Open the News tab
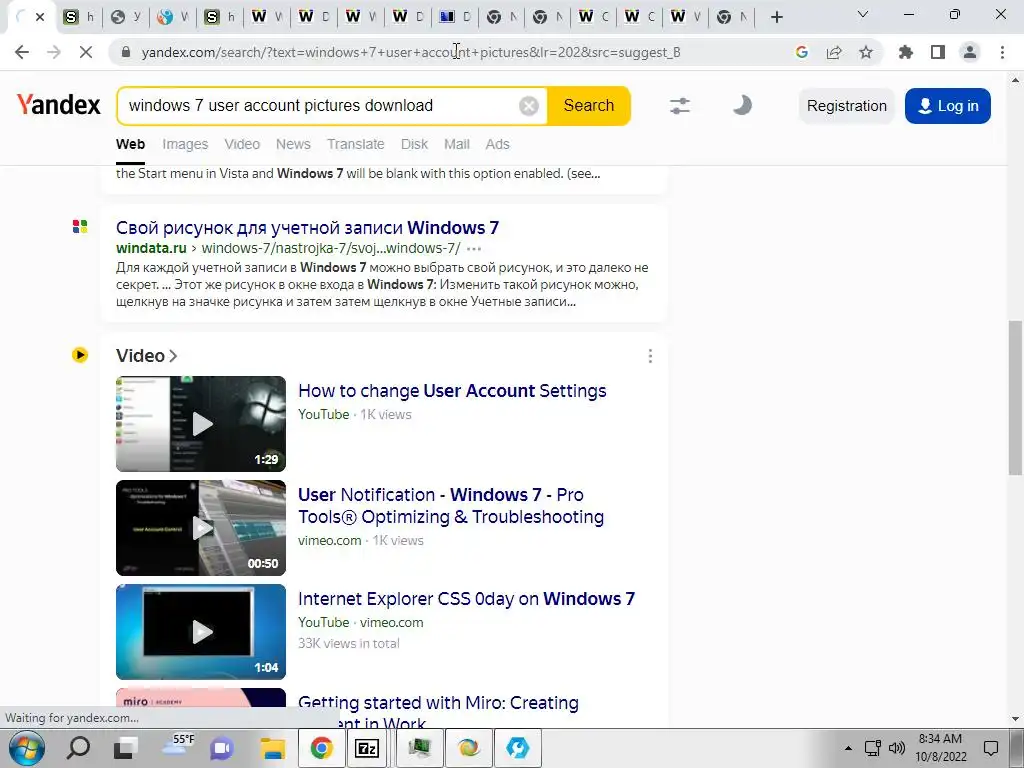Screen dimensions: 1024x768 click(x=293, y=144)
